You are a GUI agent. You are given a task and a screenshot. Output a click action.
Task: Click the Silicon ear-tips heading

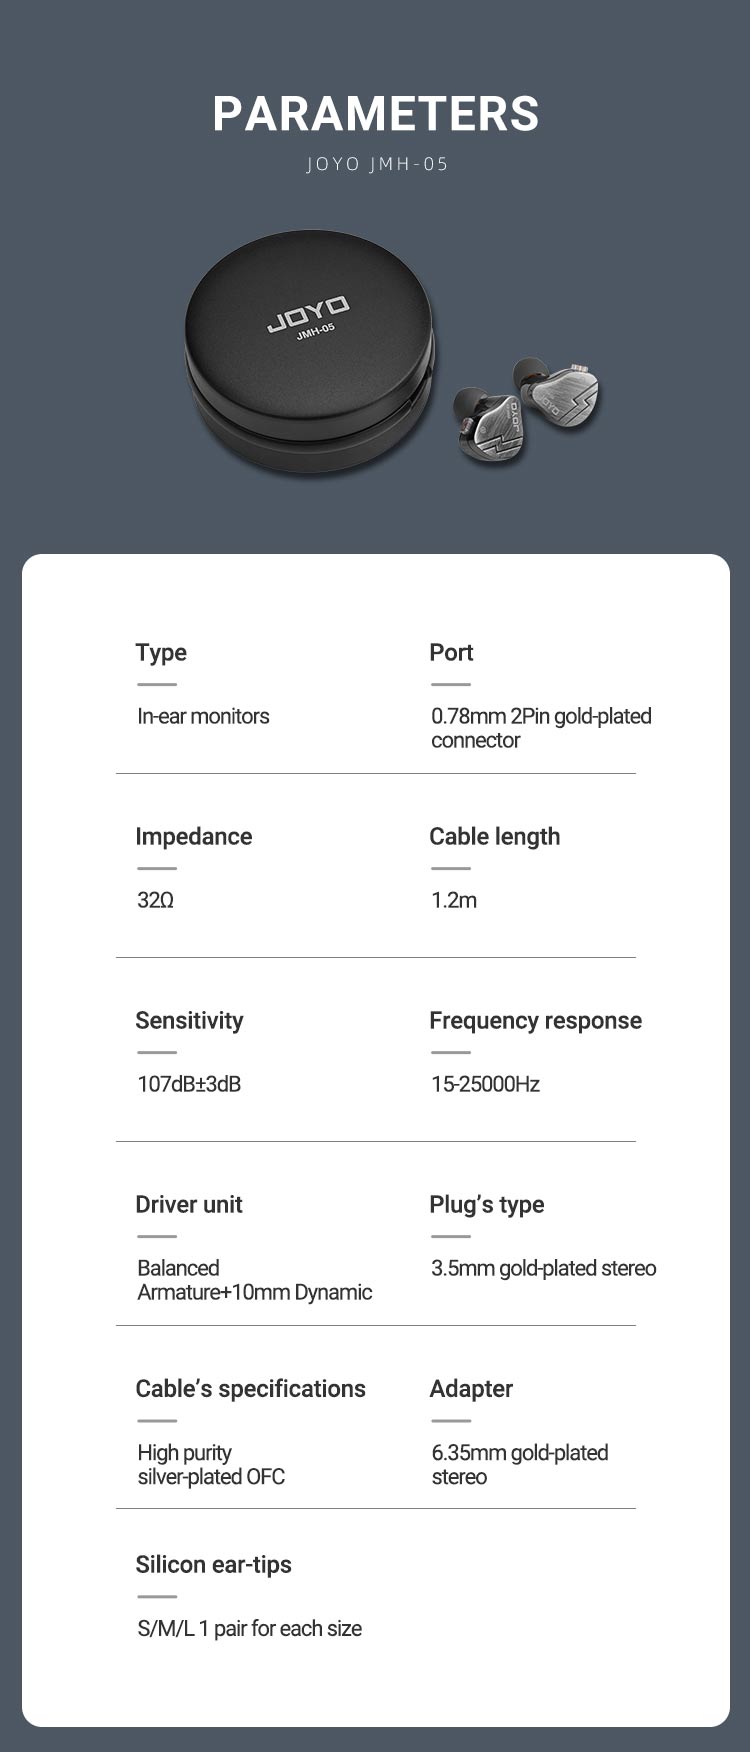pos(213,1565)
